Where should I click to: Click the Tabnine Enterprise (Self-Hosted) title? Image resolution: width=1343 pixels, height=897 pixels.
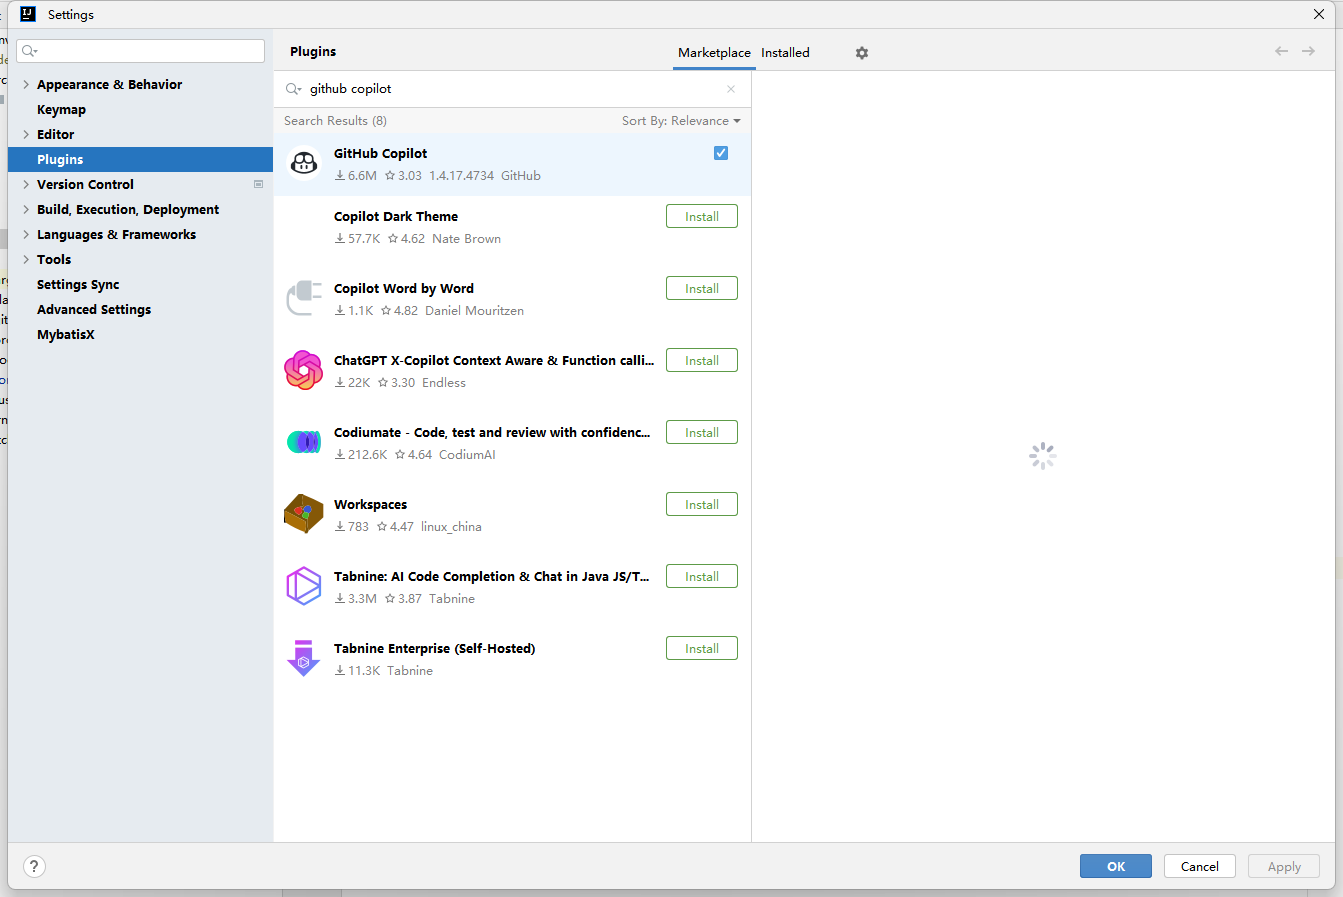tap(434, 648)
